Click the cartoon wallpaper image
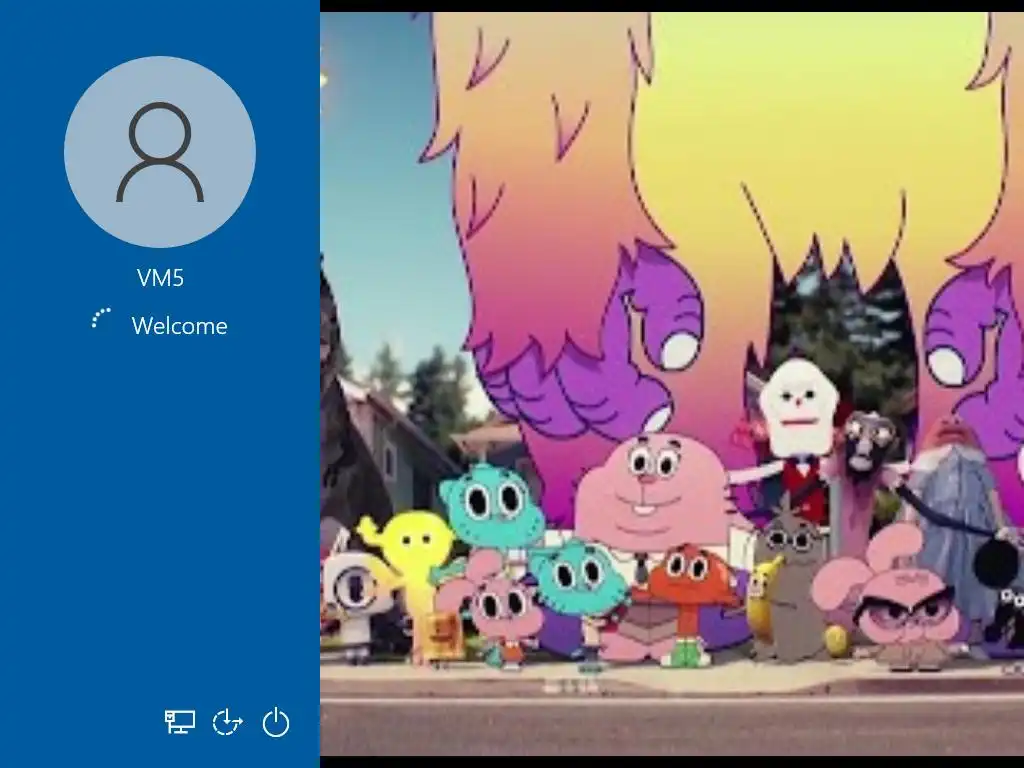This screenshot has width=1024, height=768. coord(672,384)
